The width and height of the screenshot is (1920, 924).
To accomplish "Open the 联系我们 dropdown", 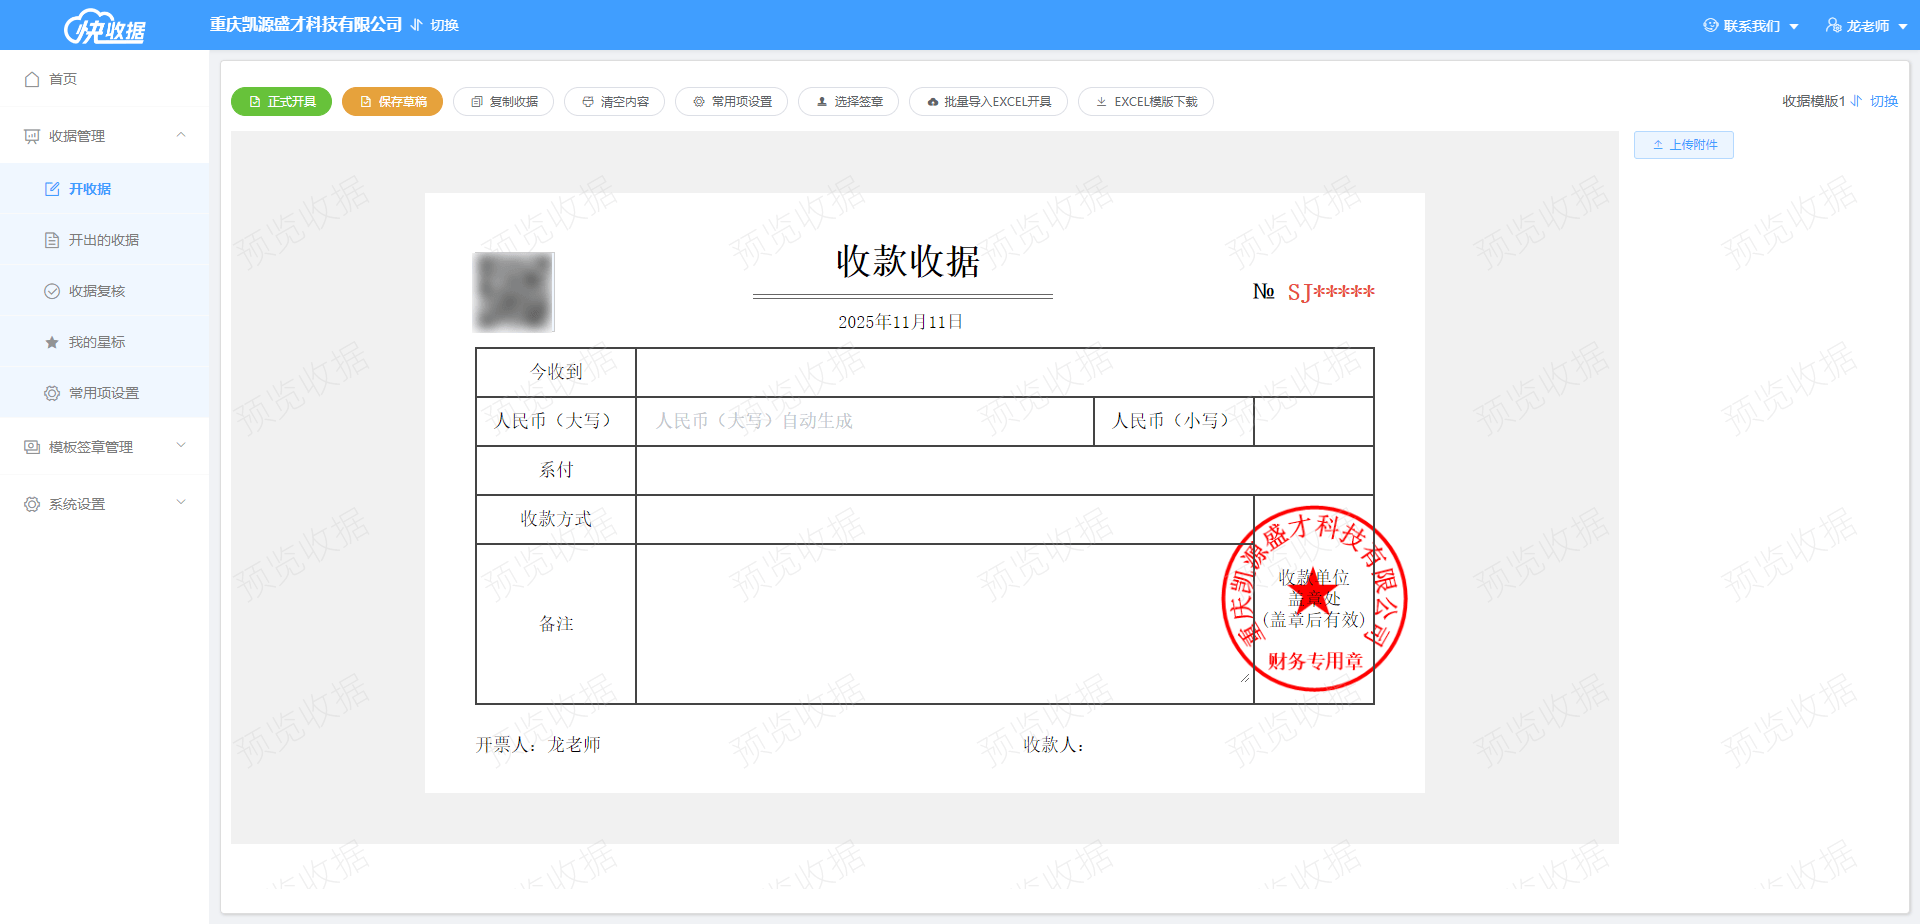I will 1750,26.
